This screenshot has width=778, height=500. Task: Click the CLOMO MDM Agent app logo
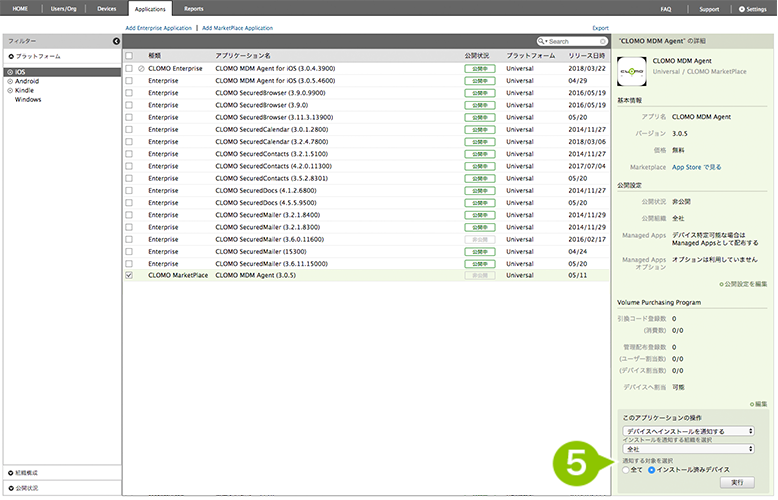(x=632, y=71)
